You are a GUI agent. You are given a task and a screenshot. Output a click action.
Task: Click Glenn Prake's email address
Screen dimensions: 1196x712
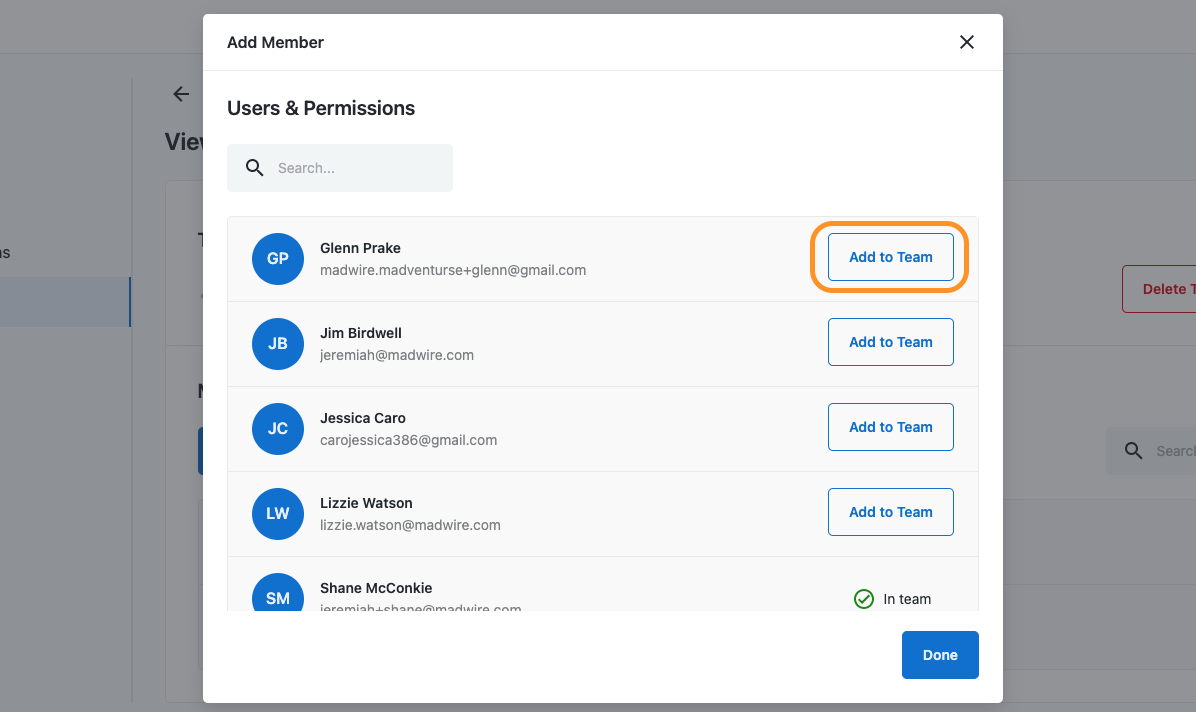pyautogui.click(x=453, y=270)
